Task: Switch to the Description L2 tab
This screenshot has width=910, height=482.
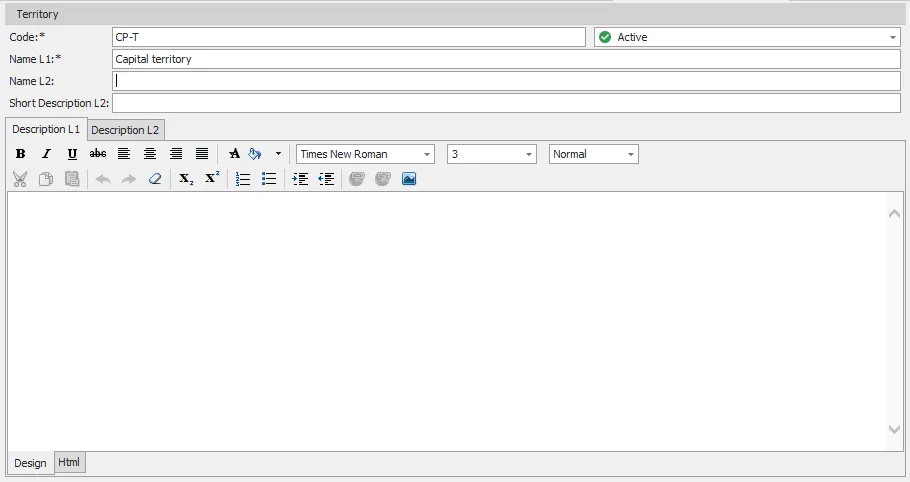Action: 125,130
